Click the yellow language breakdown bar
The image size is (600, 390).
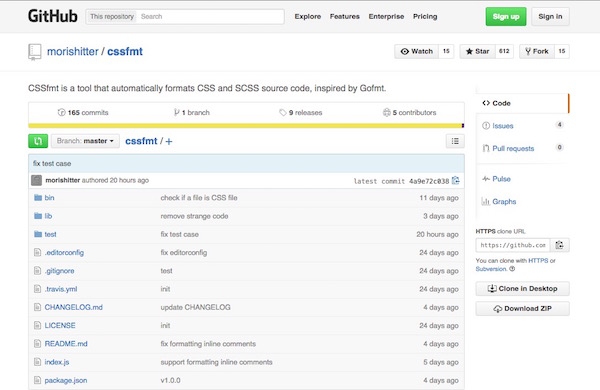(x=245, y=126)
